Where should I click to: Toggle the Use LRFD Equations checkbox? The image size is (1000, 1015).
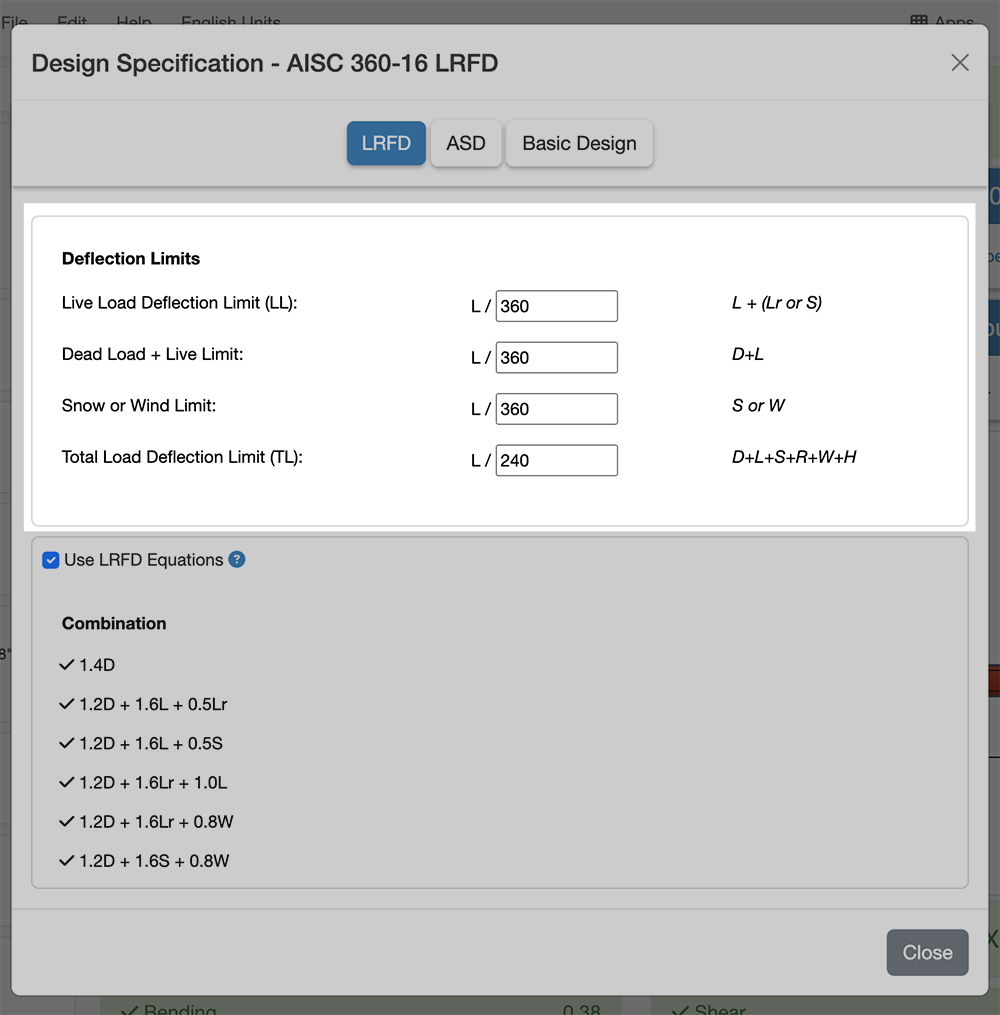pos(50,560)
